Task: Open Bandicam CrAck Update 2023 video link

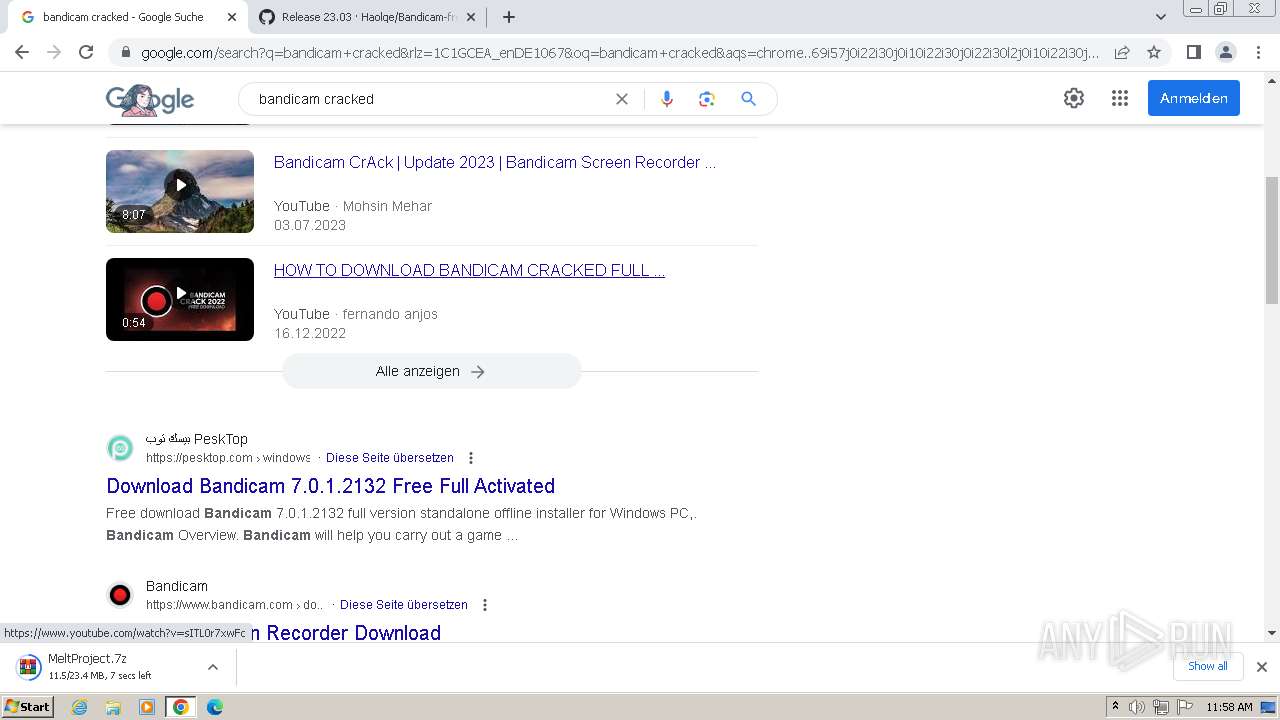Action: (x=495, y=162)
